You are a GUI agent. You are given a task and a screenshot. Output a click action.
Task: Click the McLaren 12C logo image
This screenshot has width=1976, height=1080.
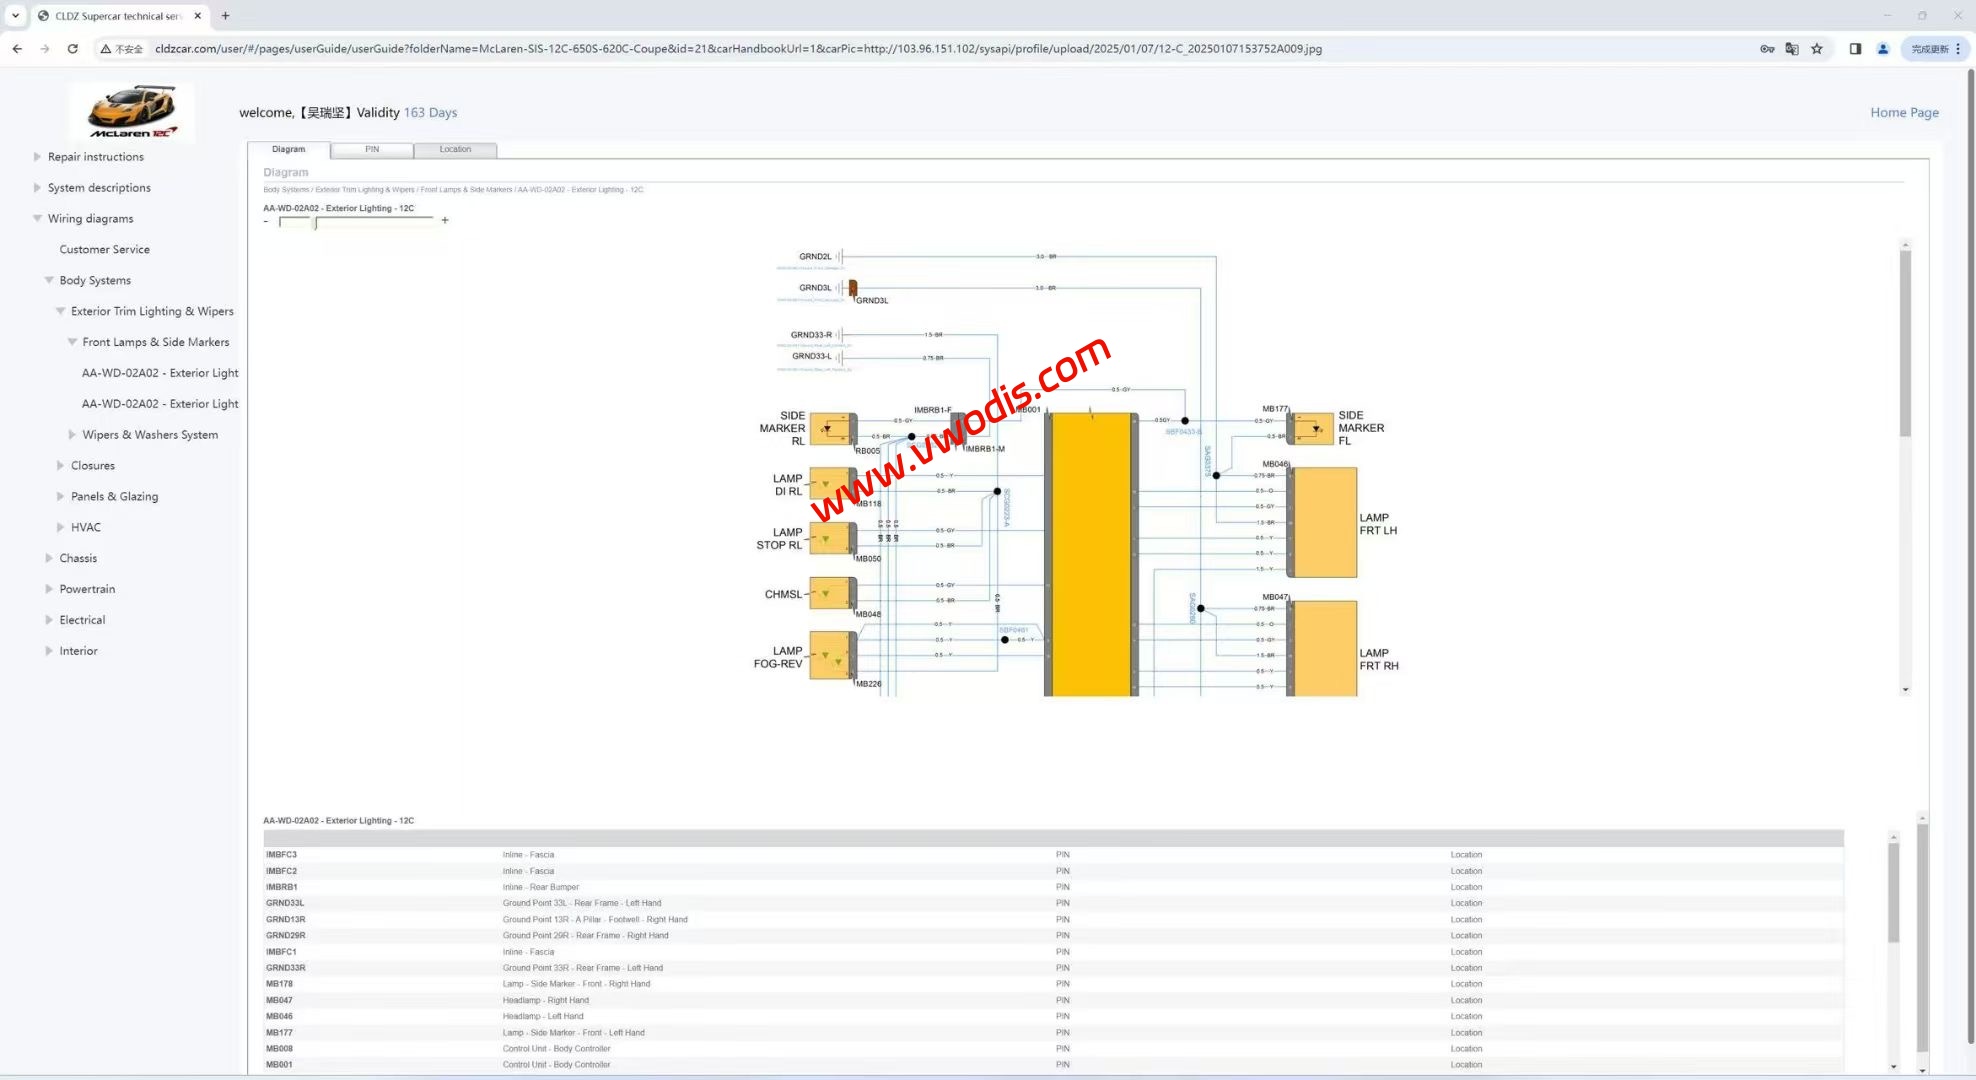pyautogui.click(x=132, y=111)
